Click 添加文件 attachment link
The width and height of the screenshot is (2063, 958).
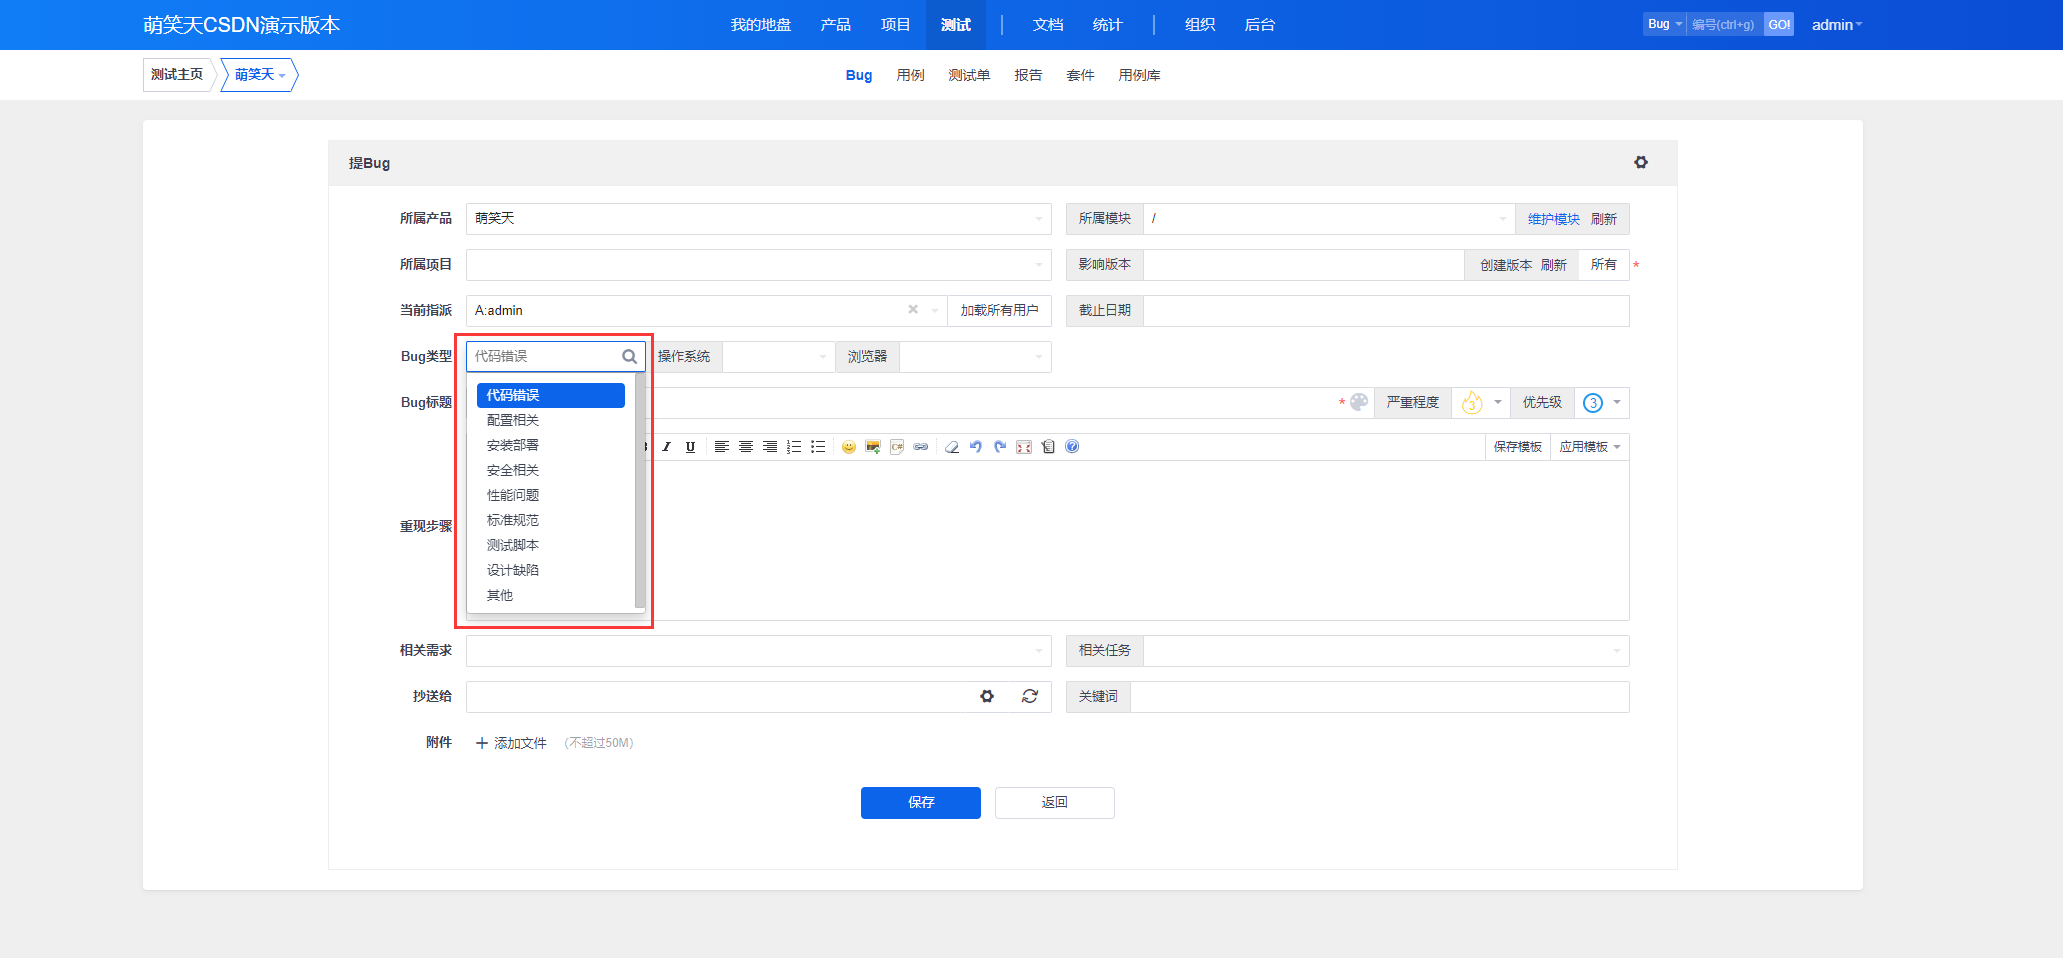[x=511, y=743]
